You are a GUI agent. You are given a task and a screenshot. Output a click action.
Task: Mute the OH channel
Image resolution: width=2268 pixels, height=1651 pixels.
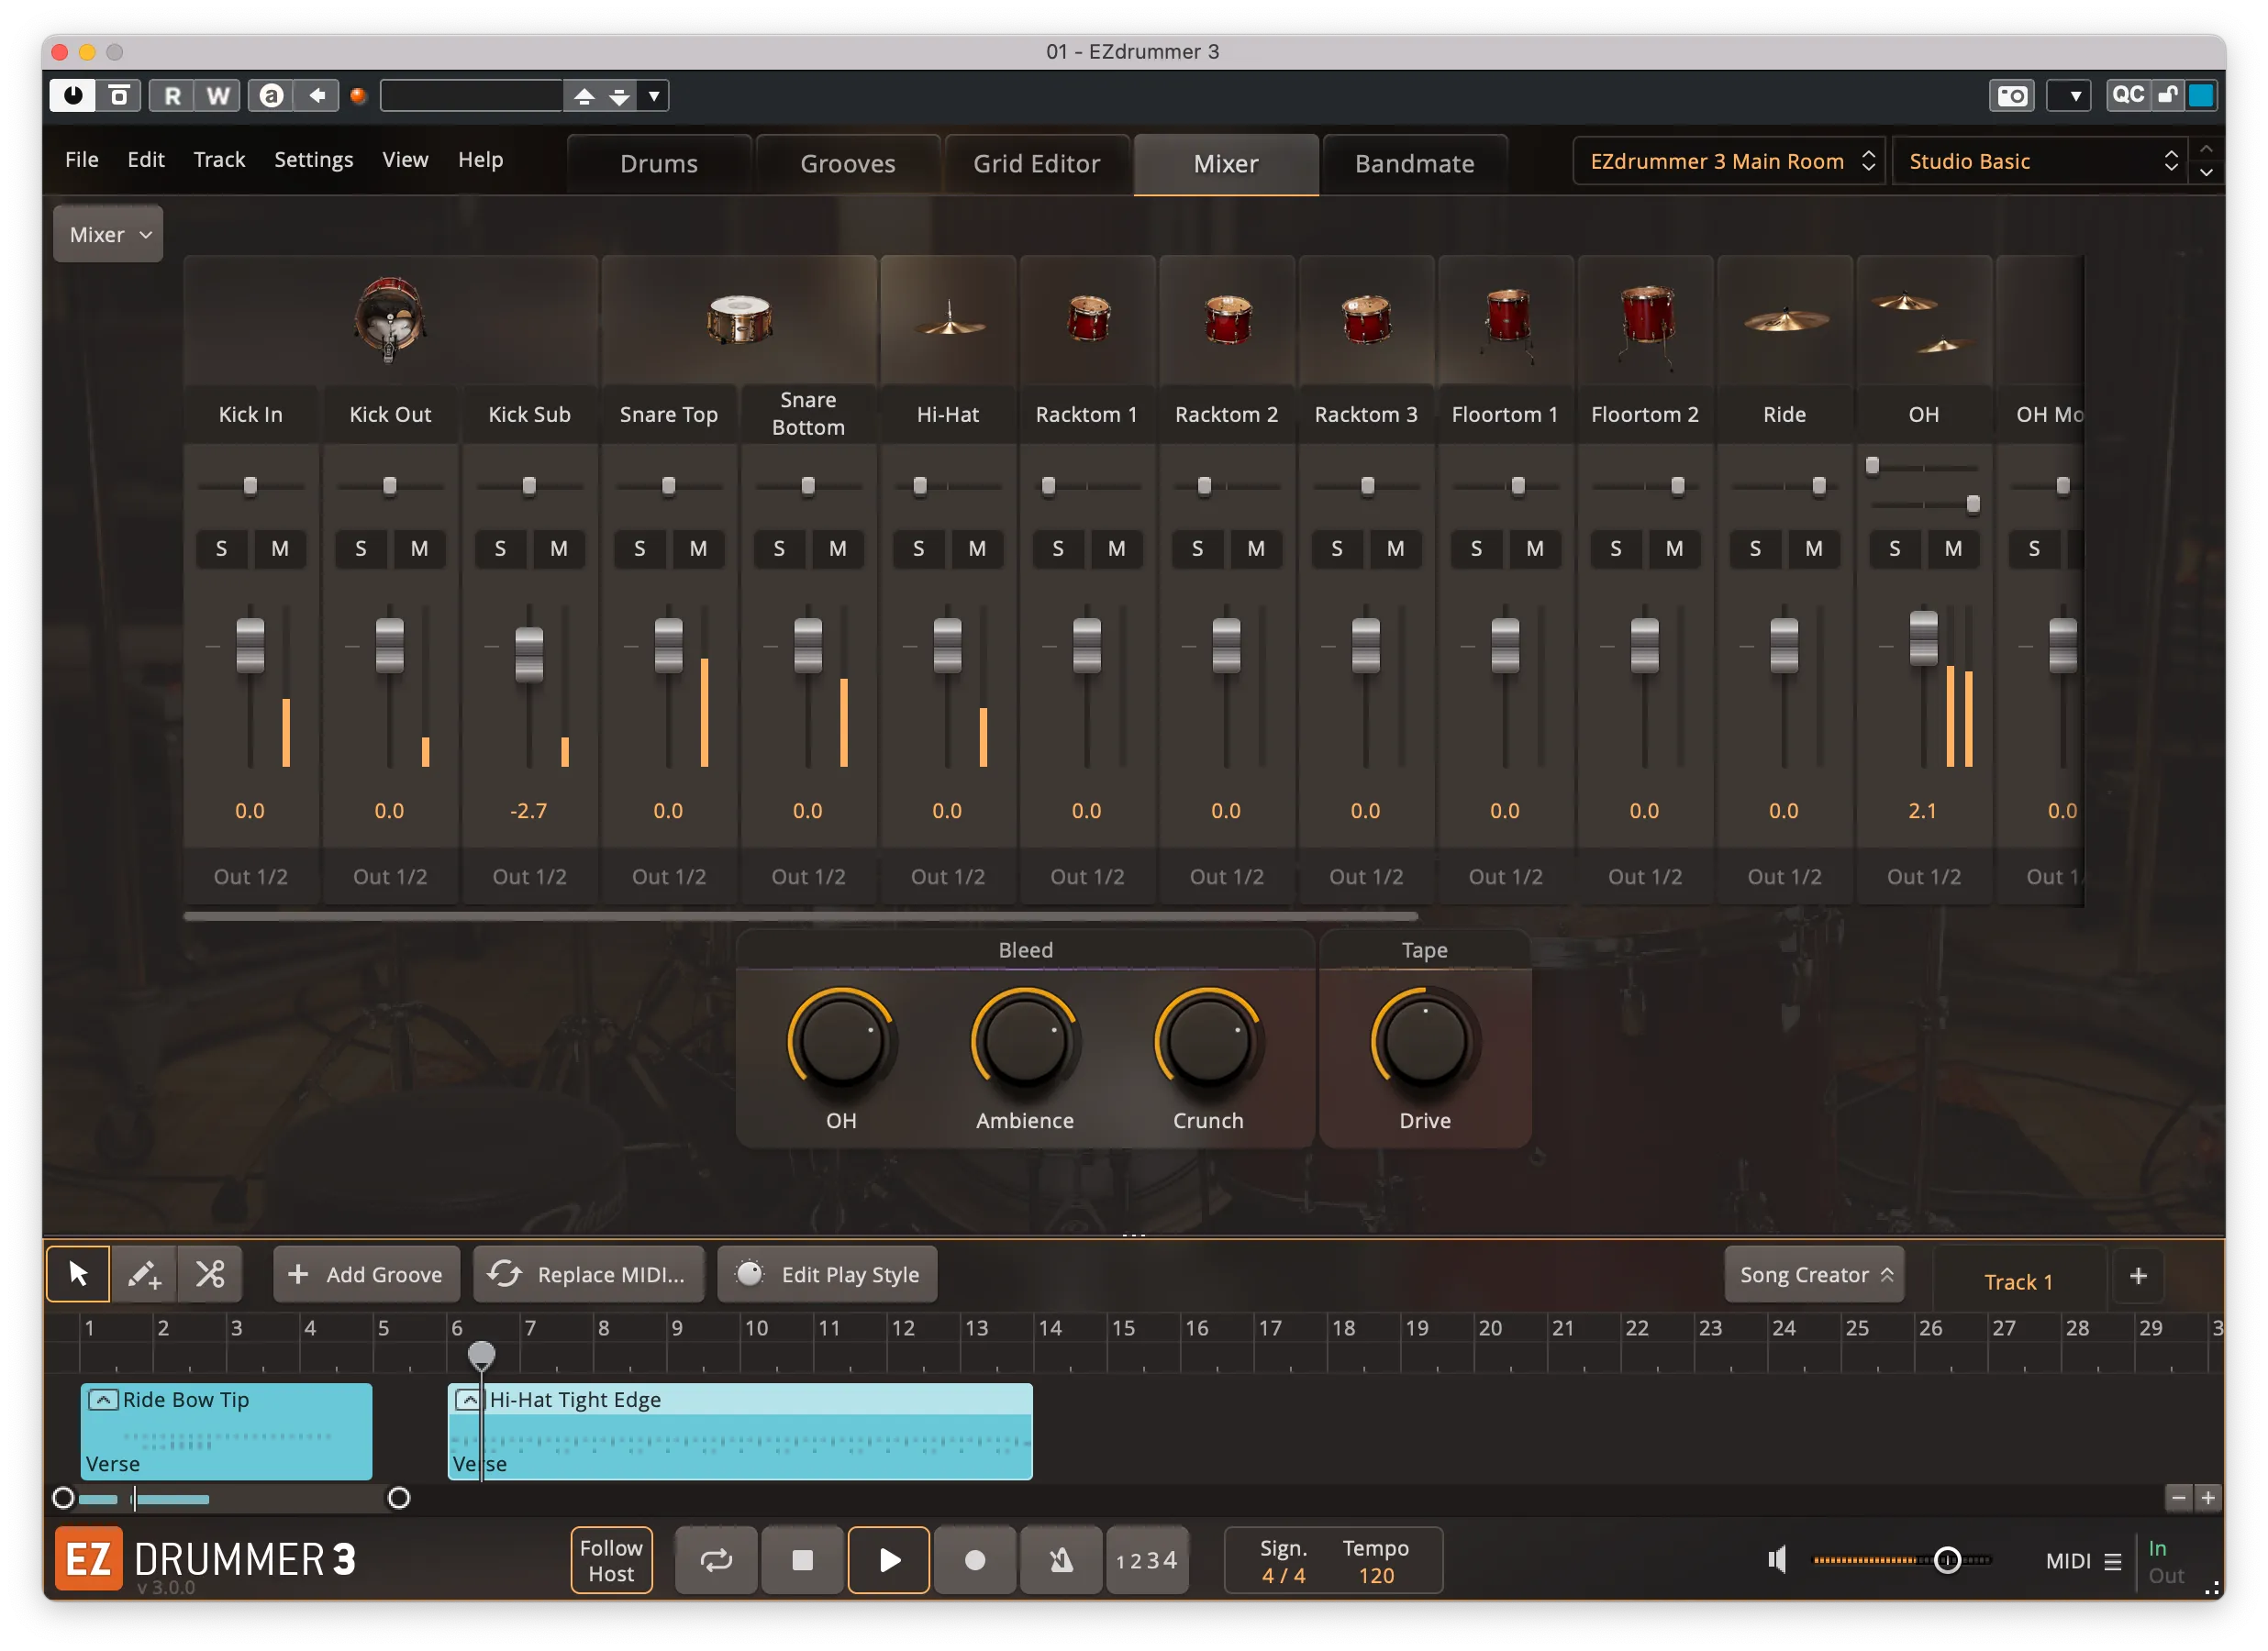pos(1953,548)
